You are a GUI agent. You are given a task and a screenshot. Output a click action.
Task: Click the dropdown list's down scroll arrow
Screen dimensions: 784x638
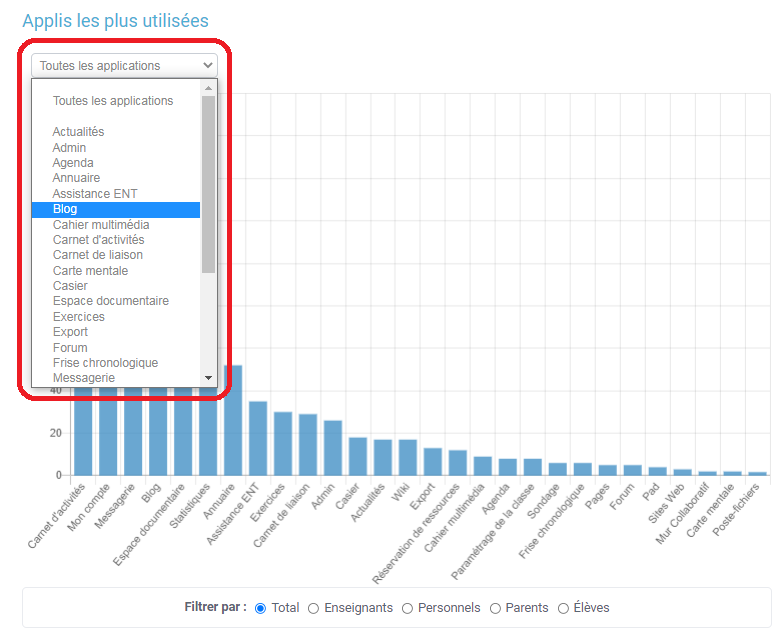[208, 378]
